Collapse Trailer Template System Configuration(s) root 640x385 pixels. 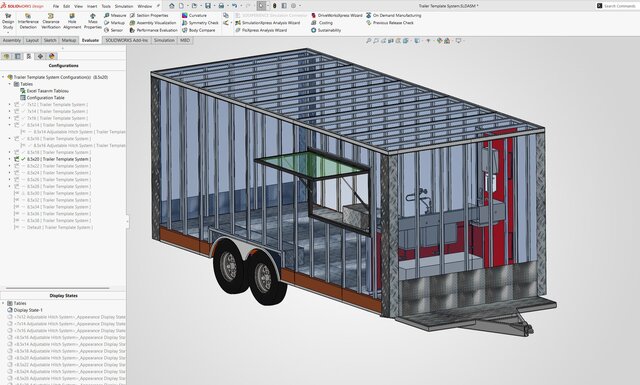point(3,77)
